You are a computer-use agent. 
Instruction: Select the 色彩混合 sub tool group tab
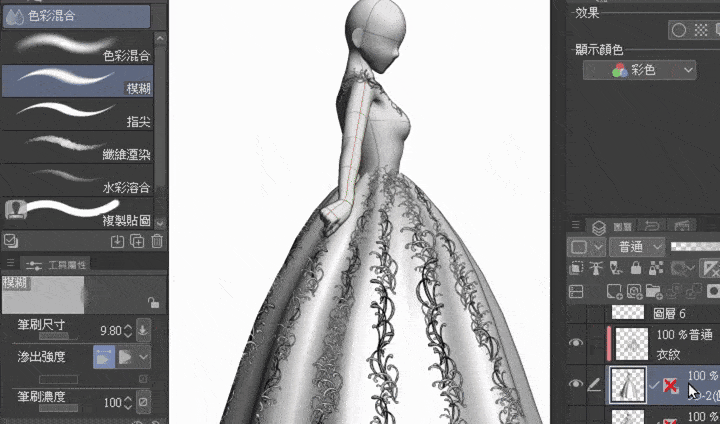pyautogui.click(x=77, y=16)
